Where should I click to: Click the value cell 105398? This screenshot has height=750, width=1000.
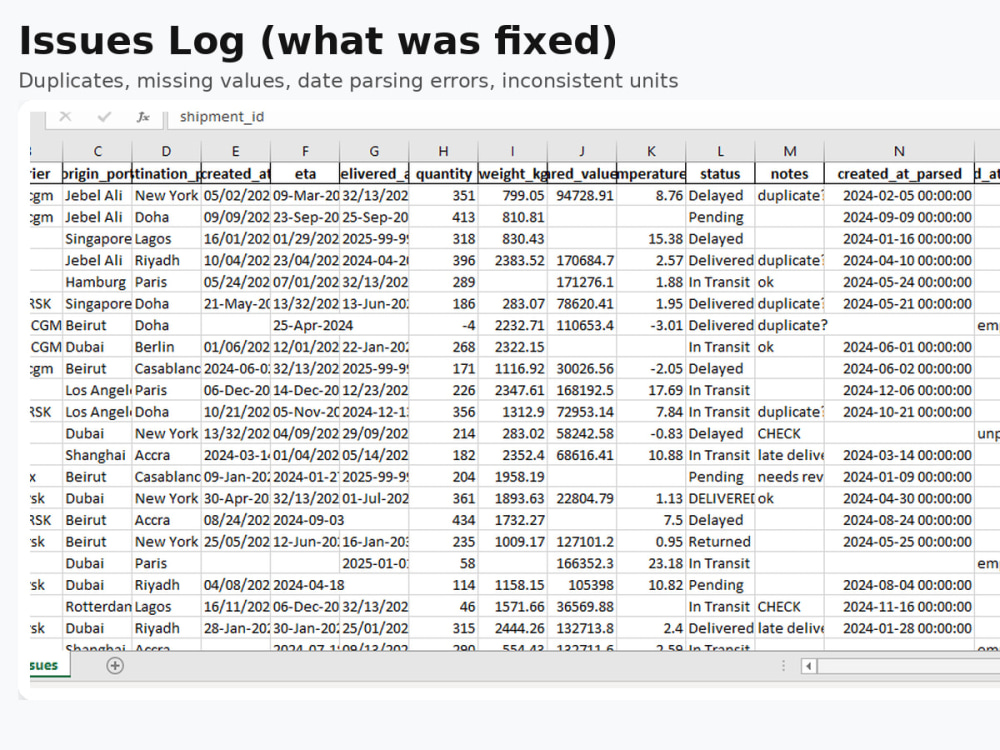pos(582,585)
